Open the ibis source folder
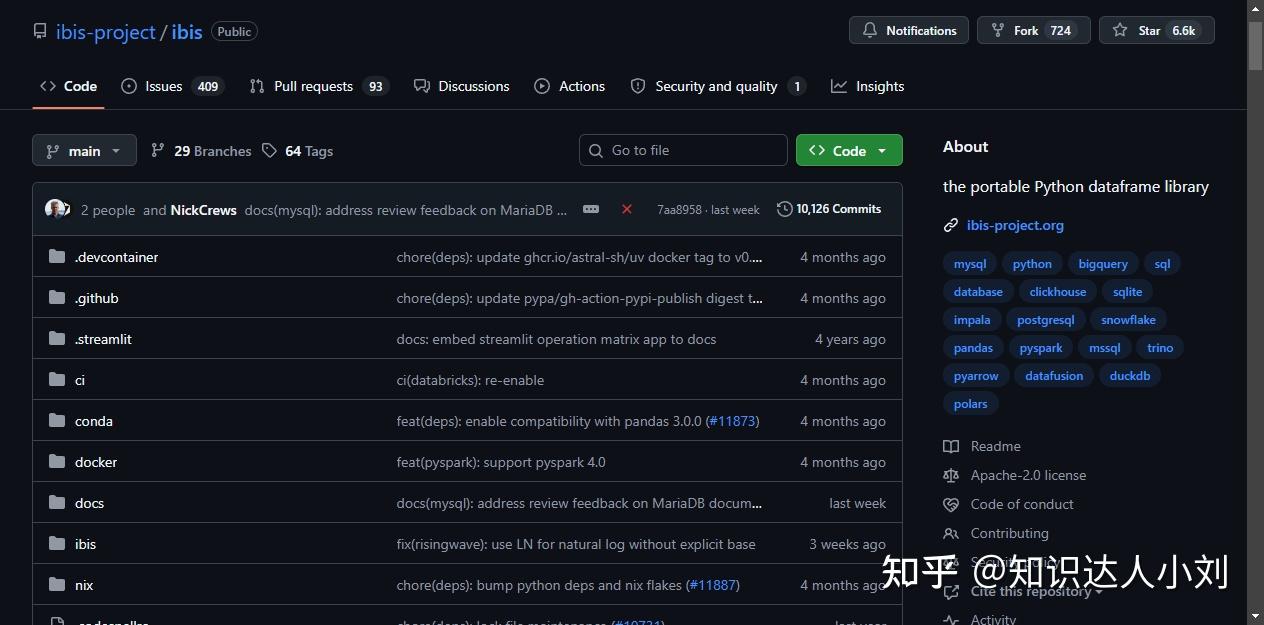This screenshot has height=625, width=1264. click(x=85, y=544)
